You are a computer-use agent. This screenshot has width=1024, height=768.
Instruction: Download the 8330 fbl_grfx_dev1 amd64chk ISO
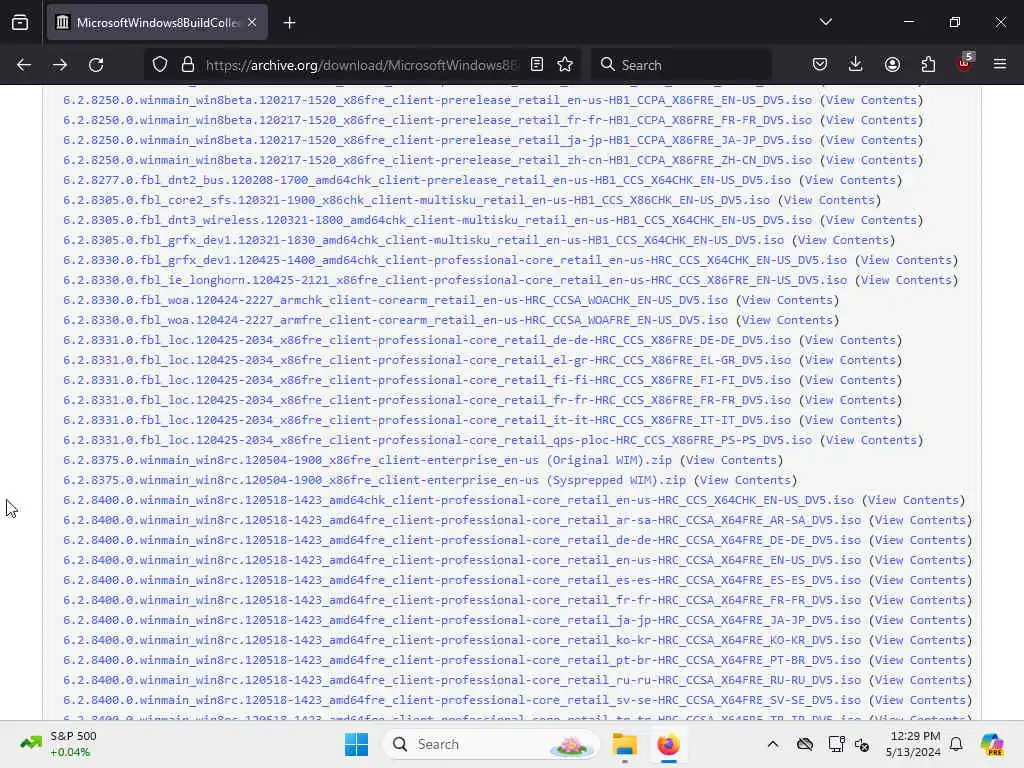pyautogui.click(x=455, y=260)
